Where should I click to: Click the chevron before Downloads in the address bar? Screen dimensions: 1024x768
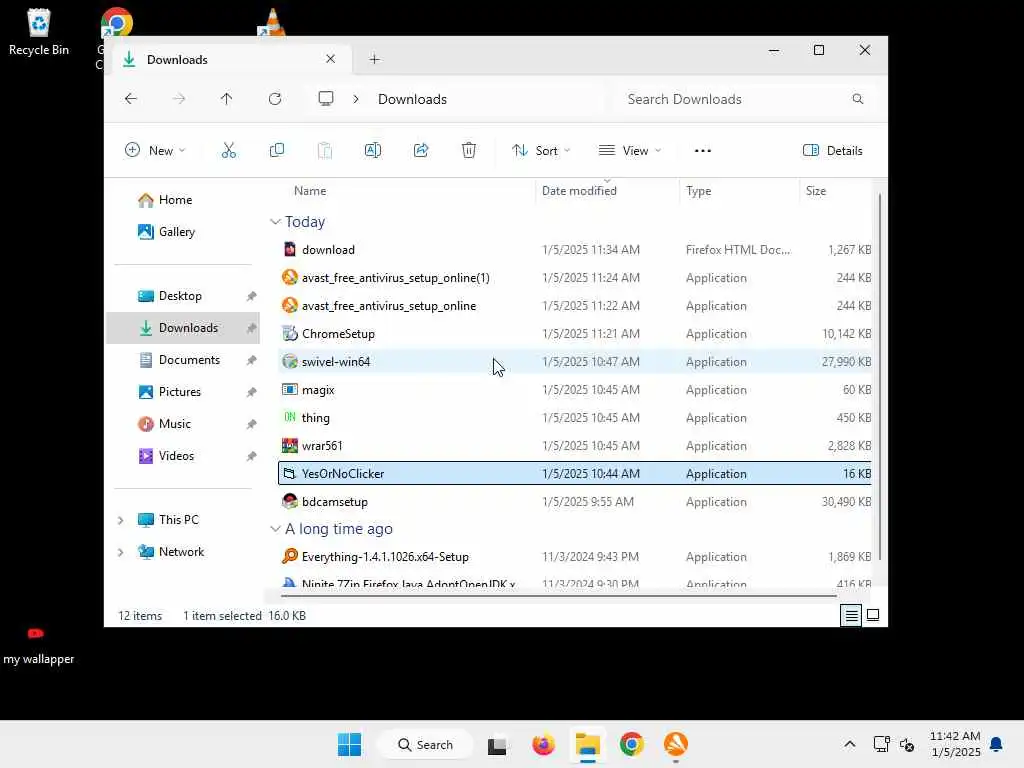pos(356,99)
